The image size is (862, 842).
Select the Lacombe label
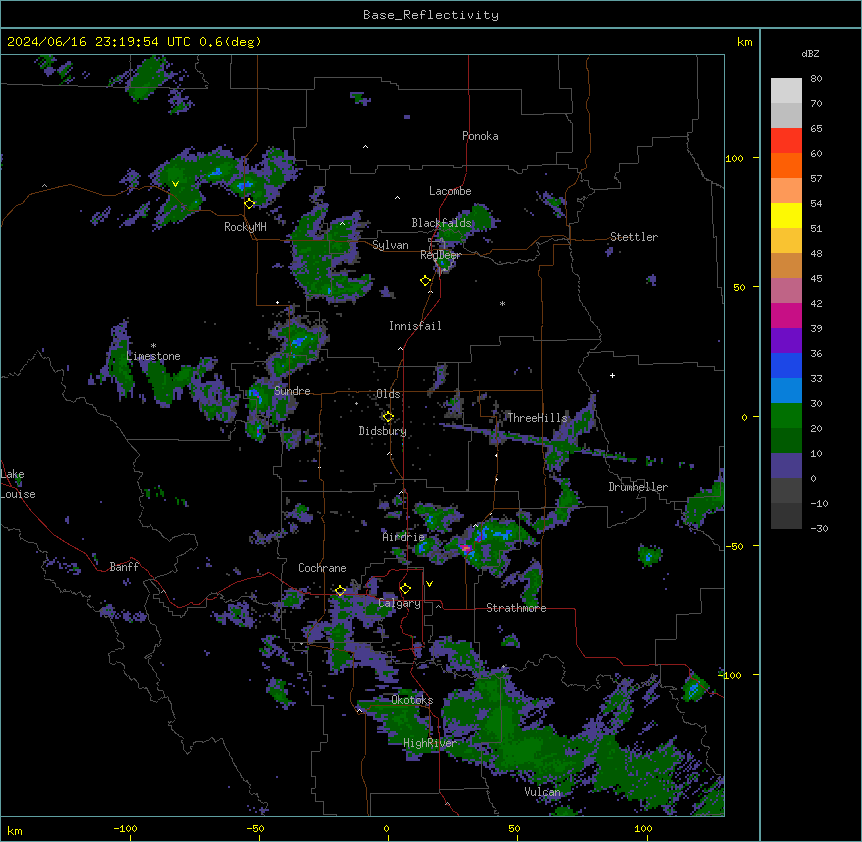click(x=450, y=191)
